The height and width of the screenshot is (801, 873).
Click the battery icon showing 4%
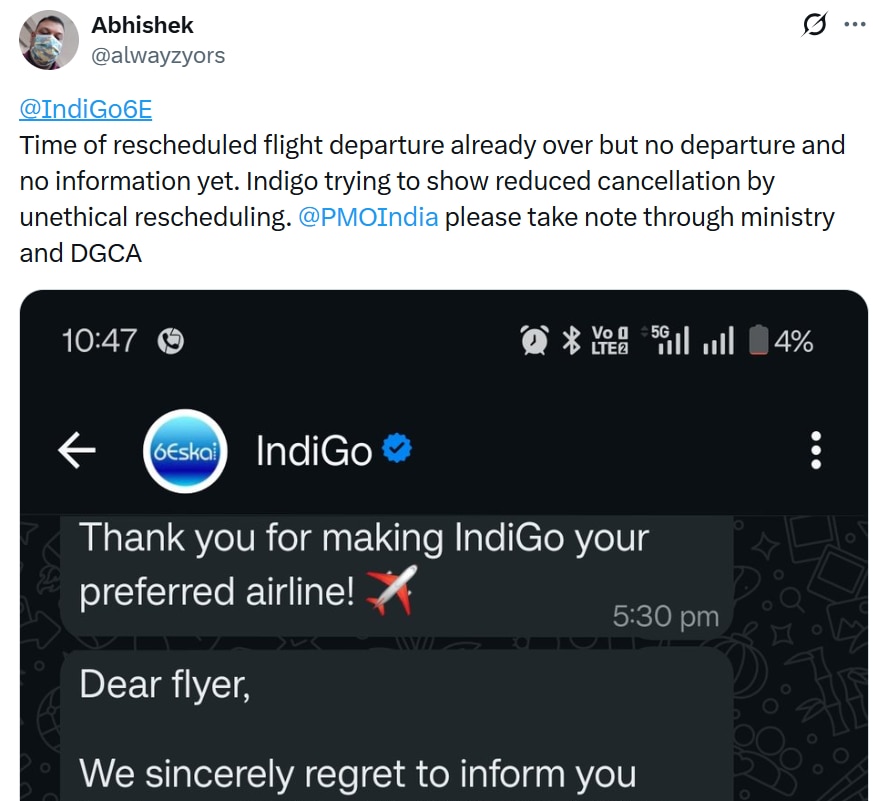[x=759, y=341]
